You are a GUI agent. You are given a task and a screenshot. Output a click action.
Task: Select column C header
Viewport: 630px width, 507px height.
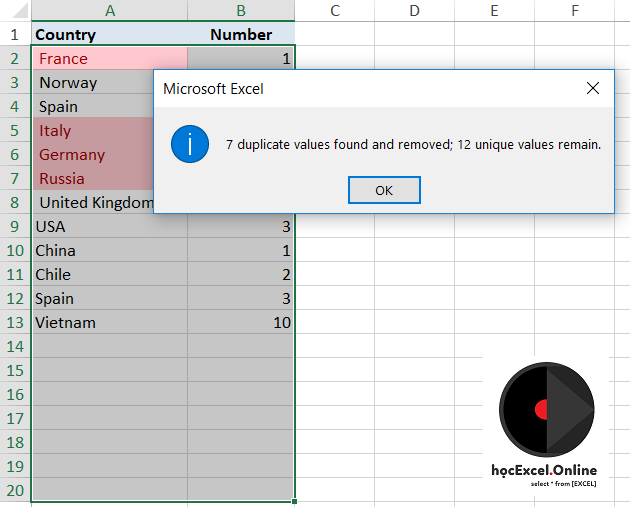335,10
